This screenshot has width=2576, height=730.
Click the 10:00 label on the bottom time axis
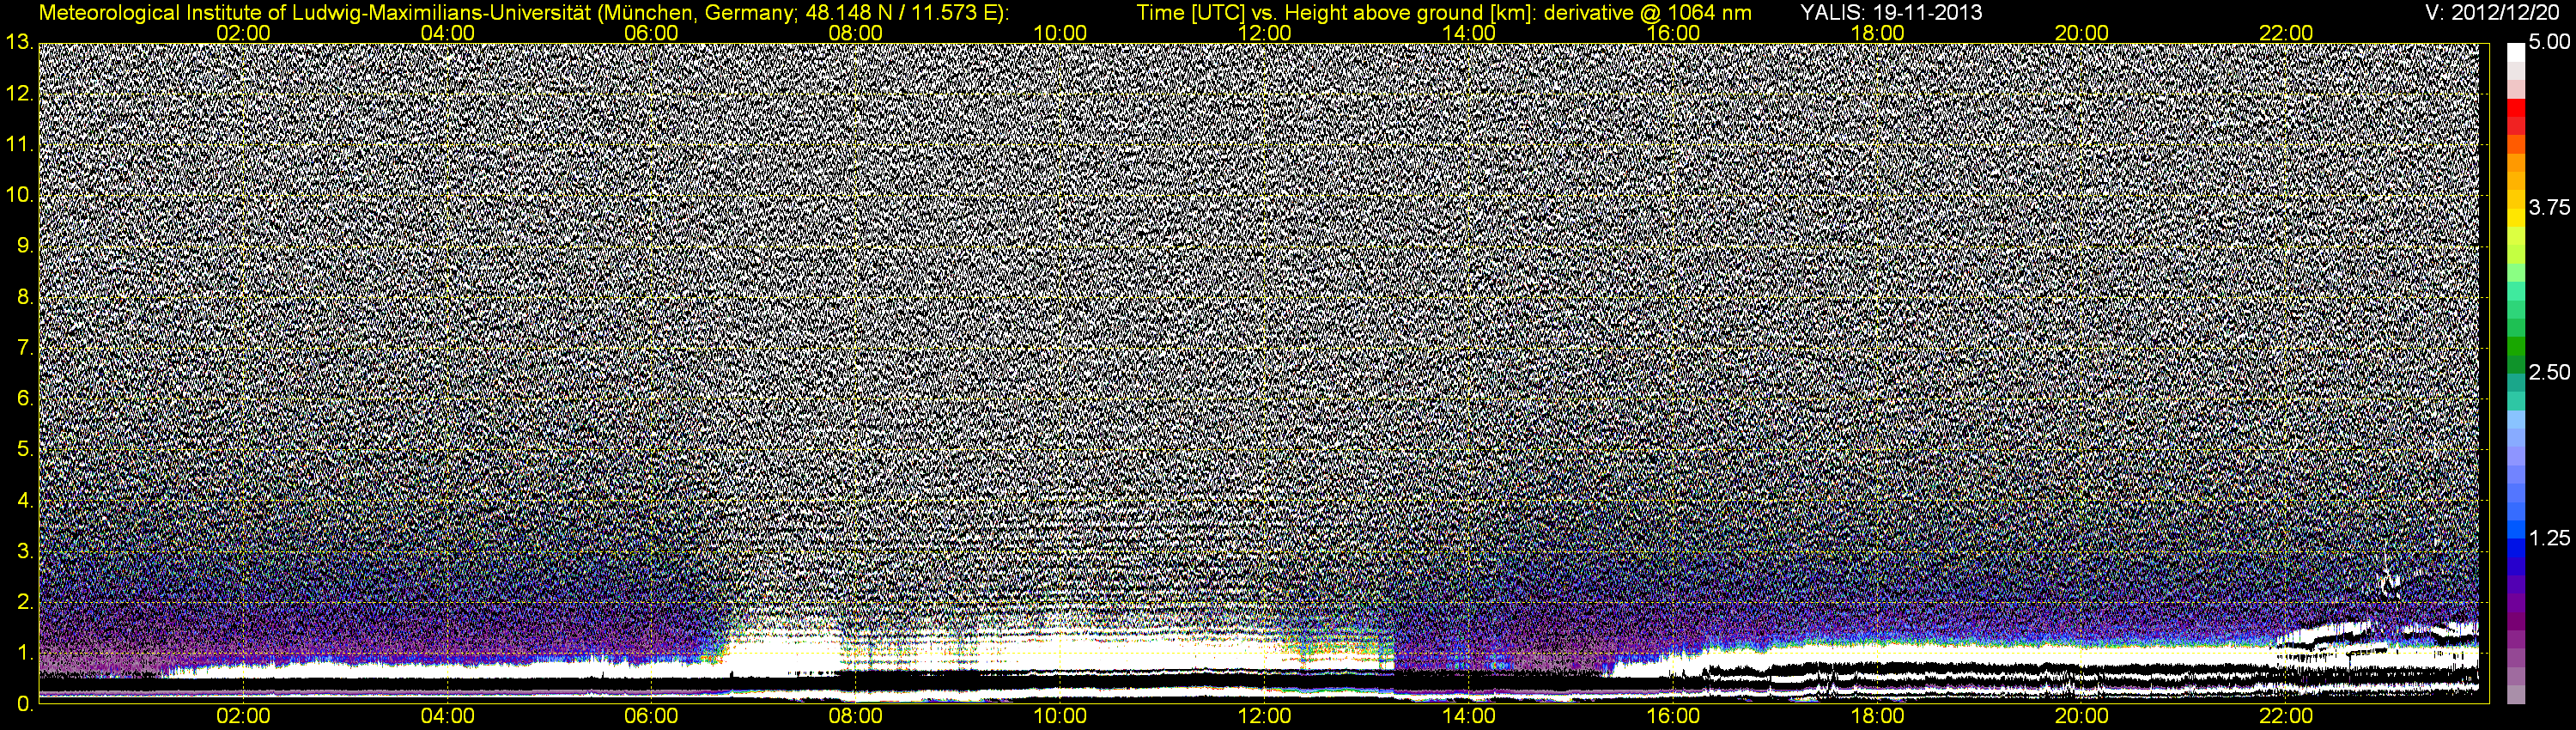pos(1060,717)
